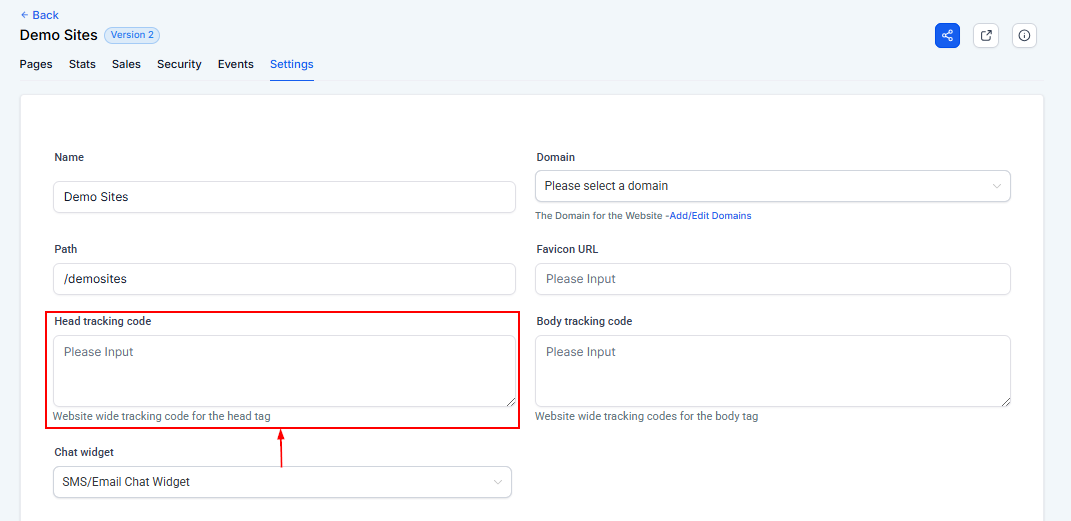Expand the Domain selection dropdown
Screen dimensions: 1071x521
772,186
